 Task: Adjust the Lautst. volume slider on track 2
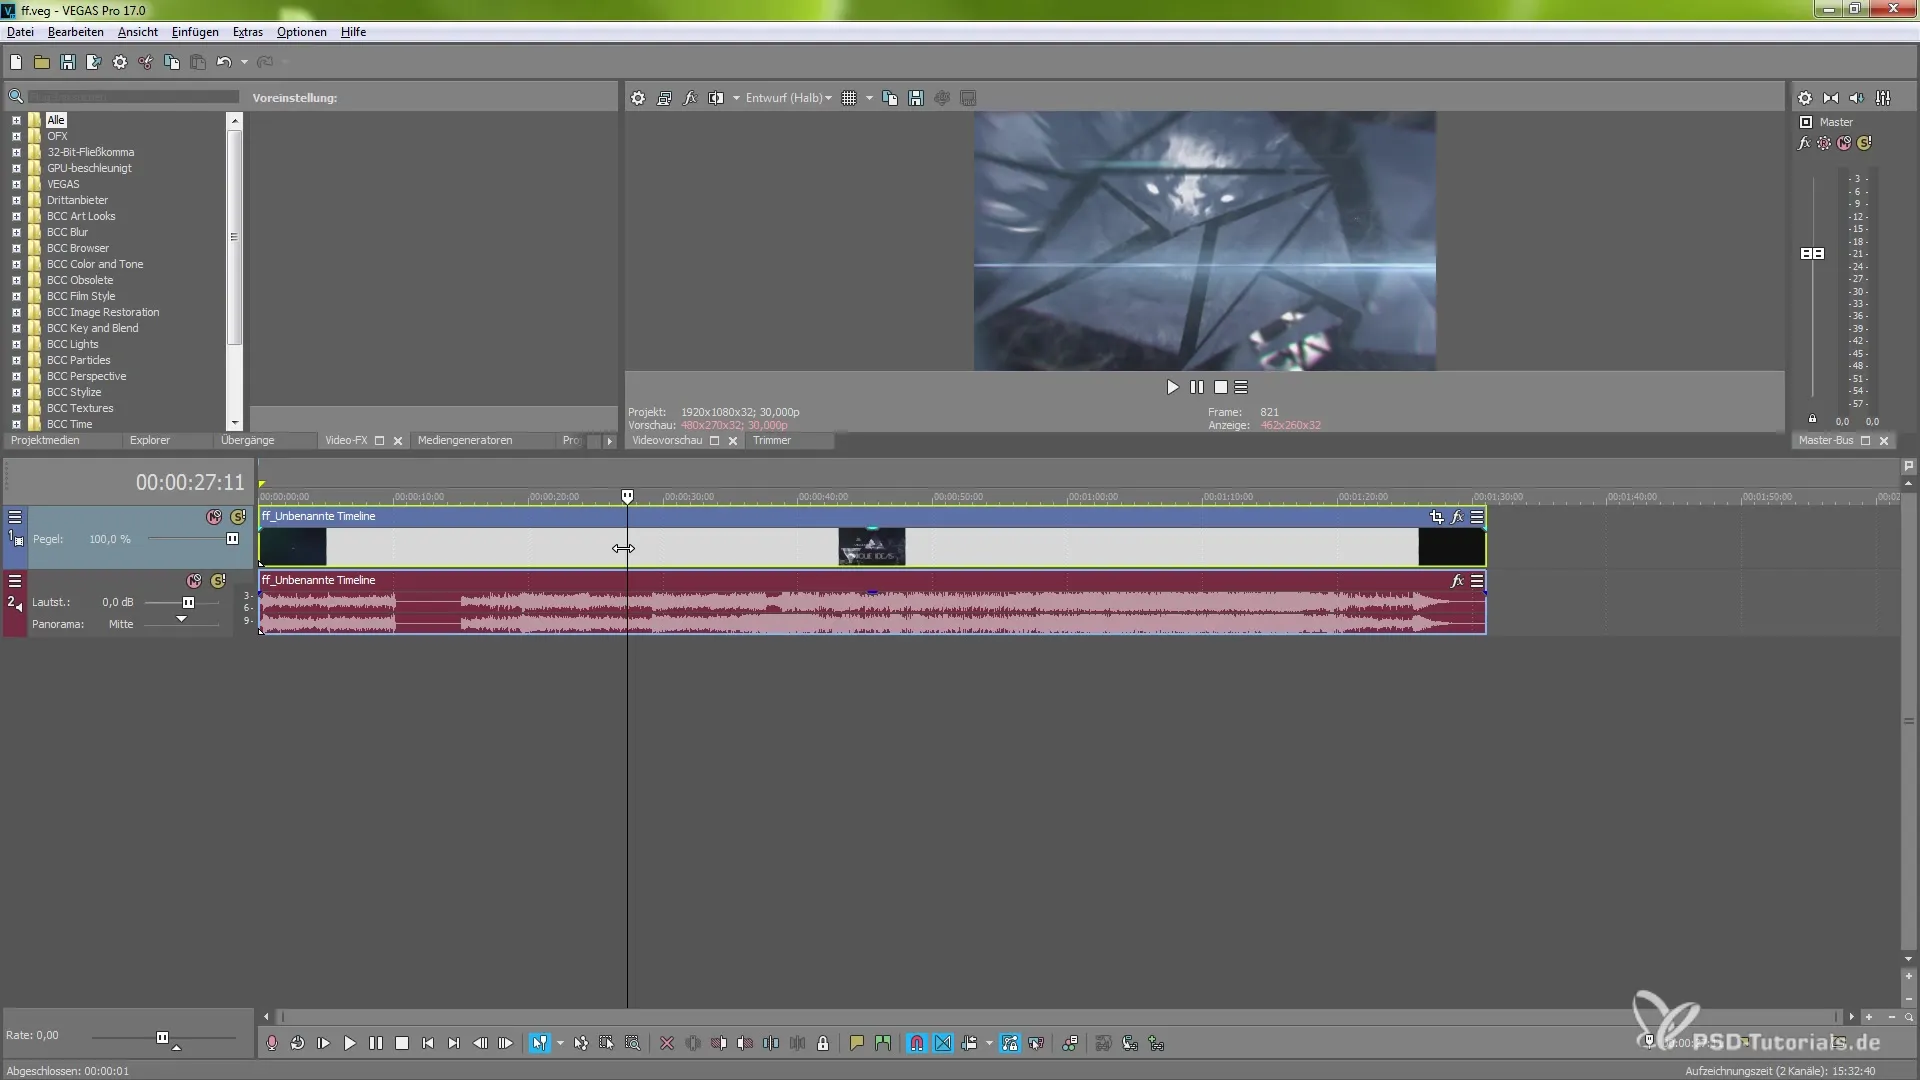(188, 602)
